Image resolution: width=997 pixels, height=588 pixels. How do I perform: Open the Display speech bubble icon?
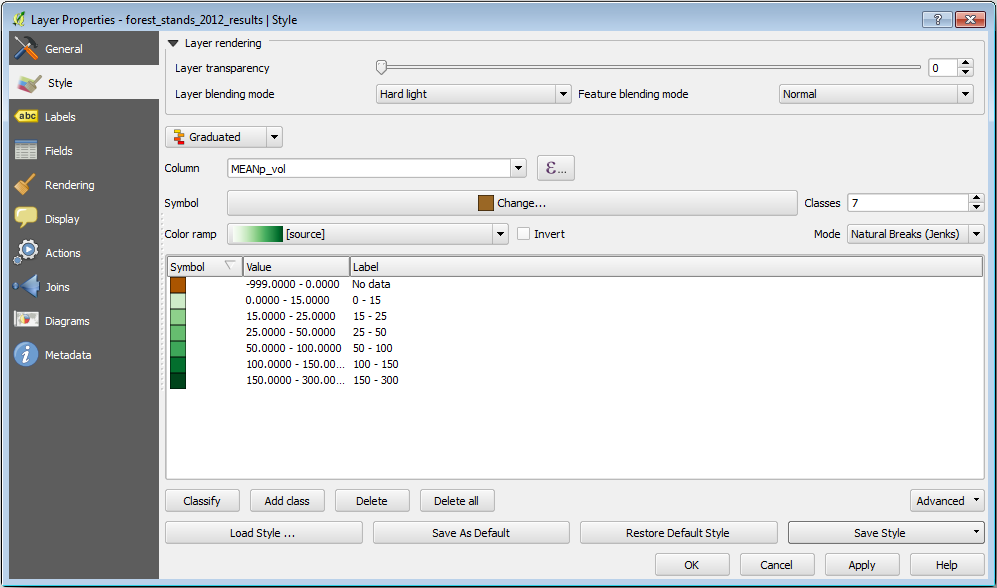(x=27, y=219)
